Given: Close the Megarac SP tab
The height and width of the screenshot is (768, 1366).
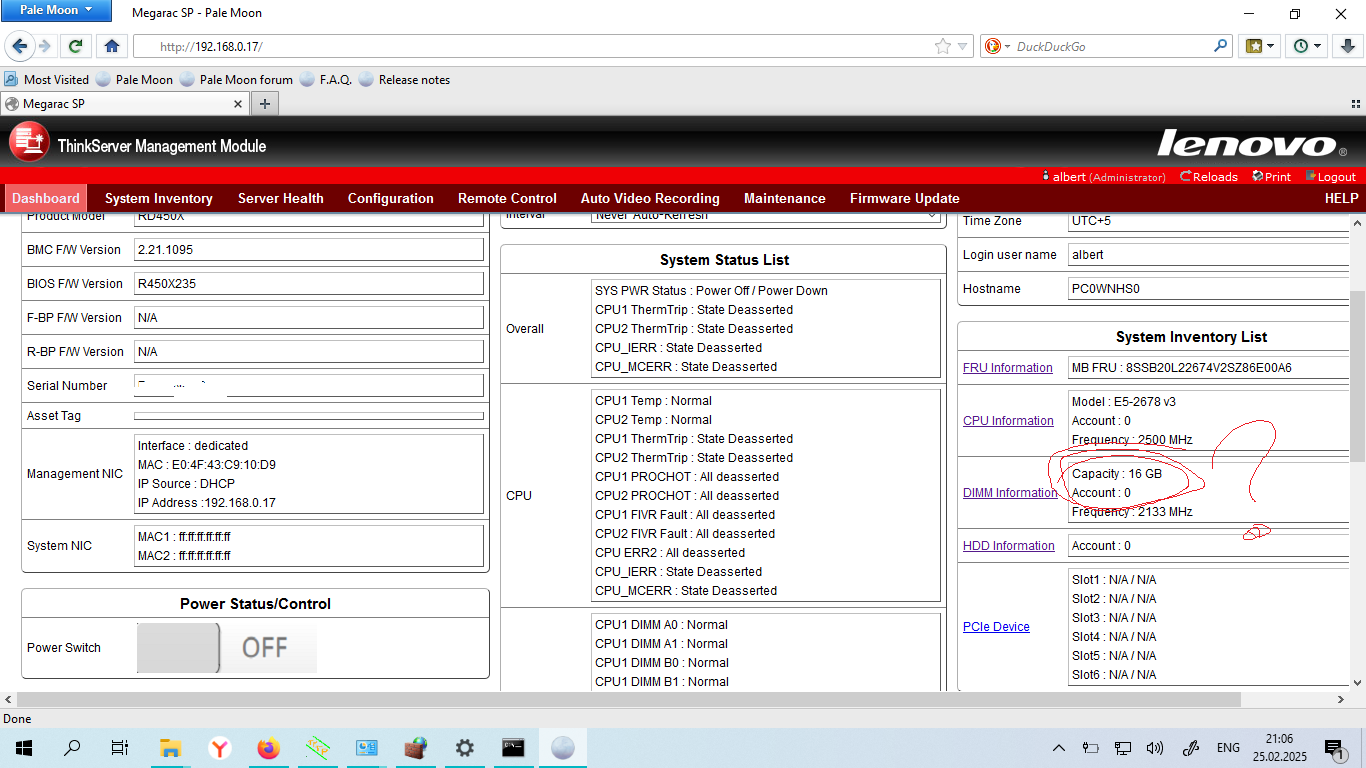Looking at the screenshot, I should [238, 103].
